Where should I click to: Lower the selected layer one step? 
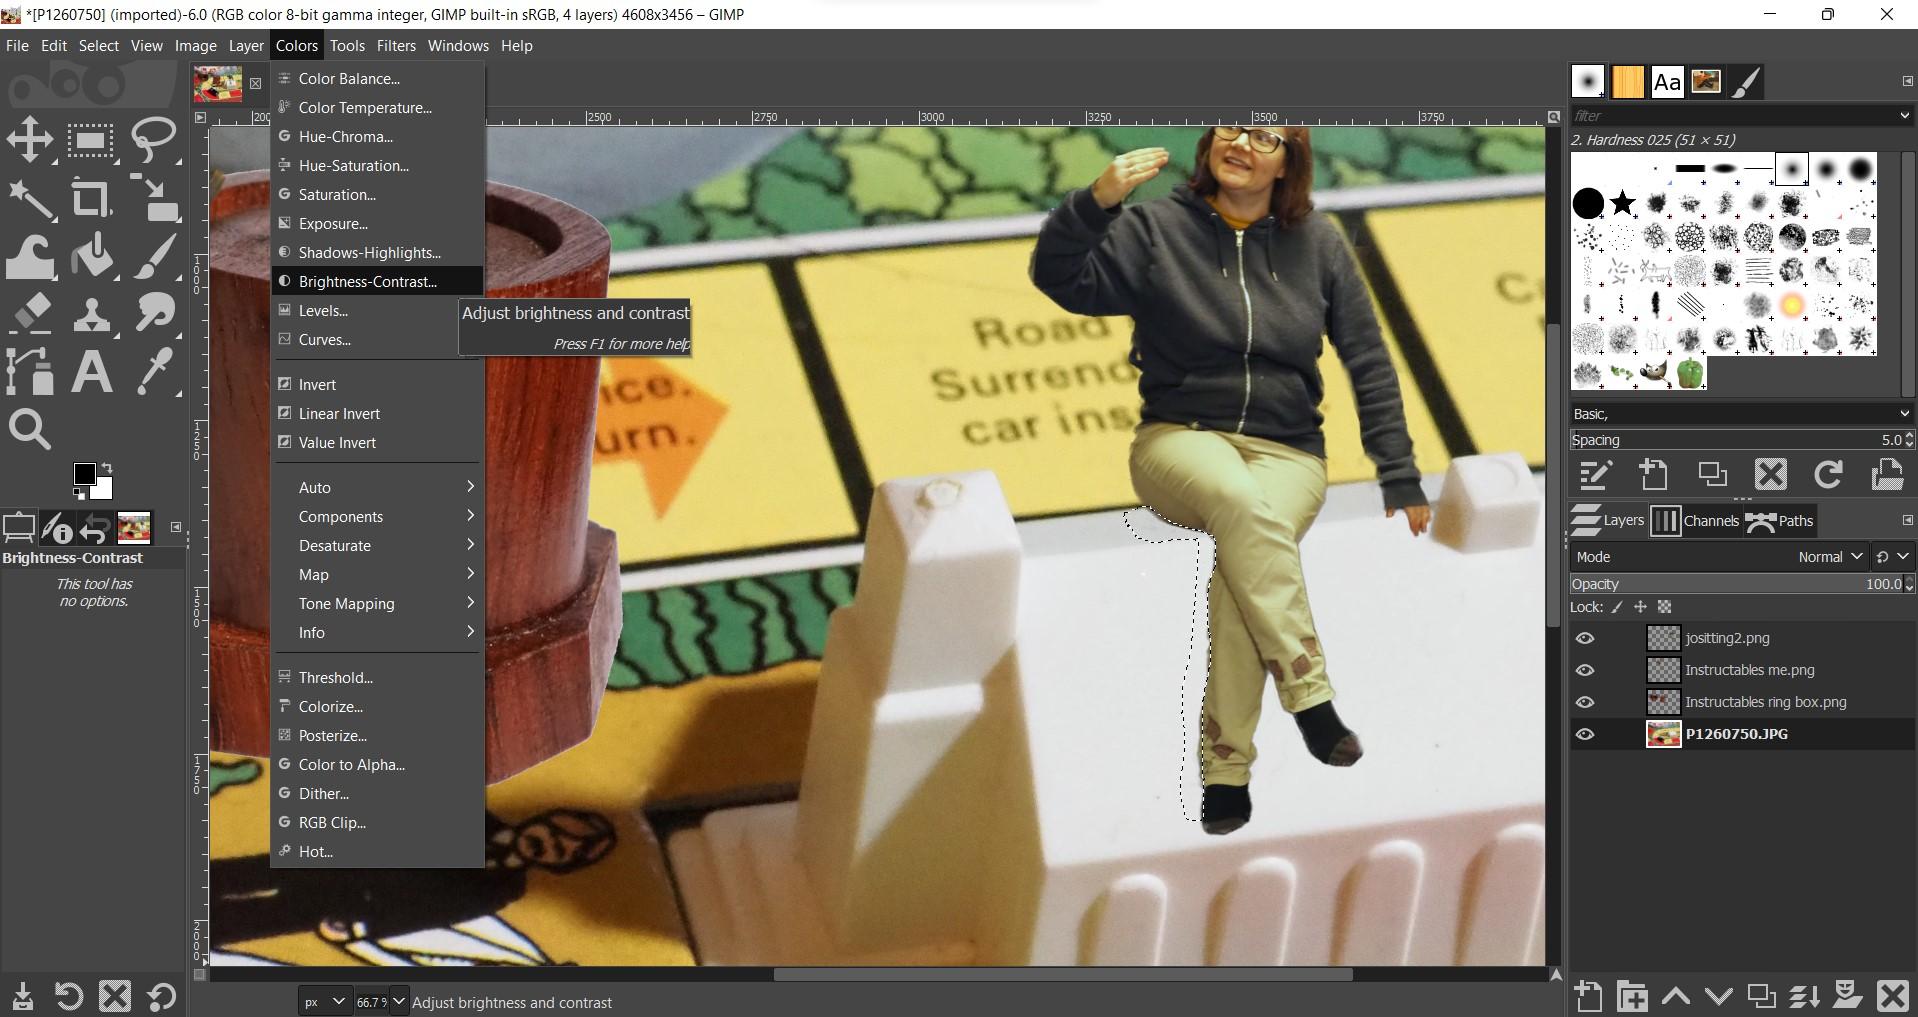(x=1718, y=996)
